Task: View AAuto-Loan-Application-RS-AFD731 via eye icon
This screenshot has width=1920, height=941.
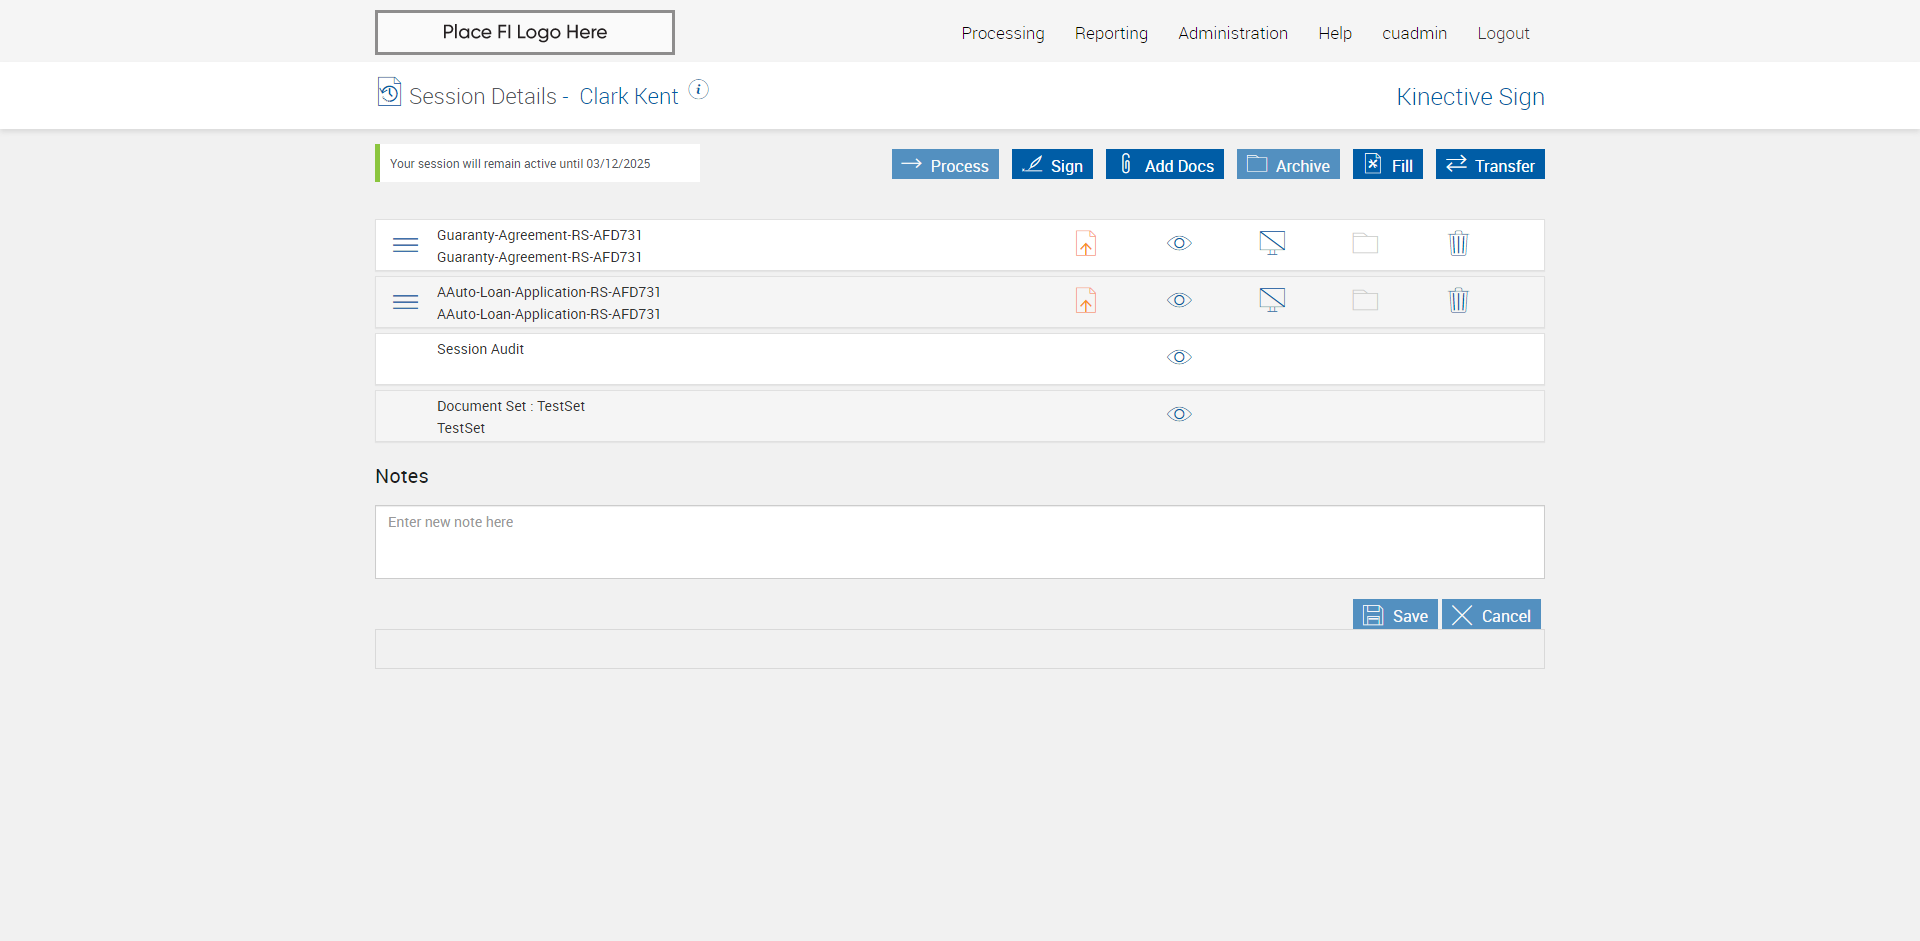Action: (1179, 300)
